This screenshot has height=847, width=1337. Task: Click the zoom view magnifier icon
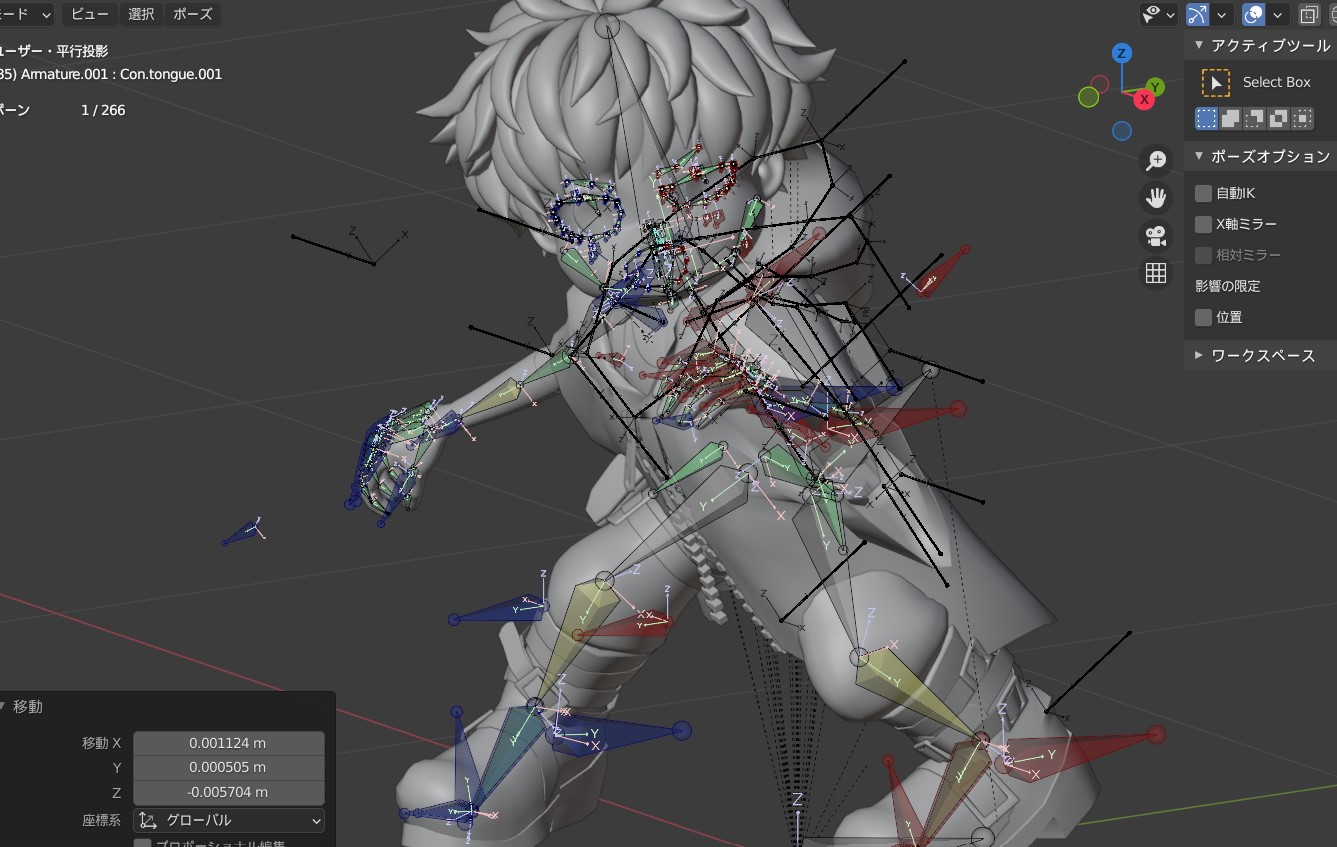coord(1156,160)
